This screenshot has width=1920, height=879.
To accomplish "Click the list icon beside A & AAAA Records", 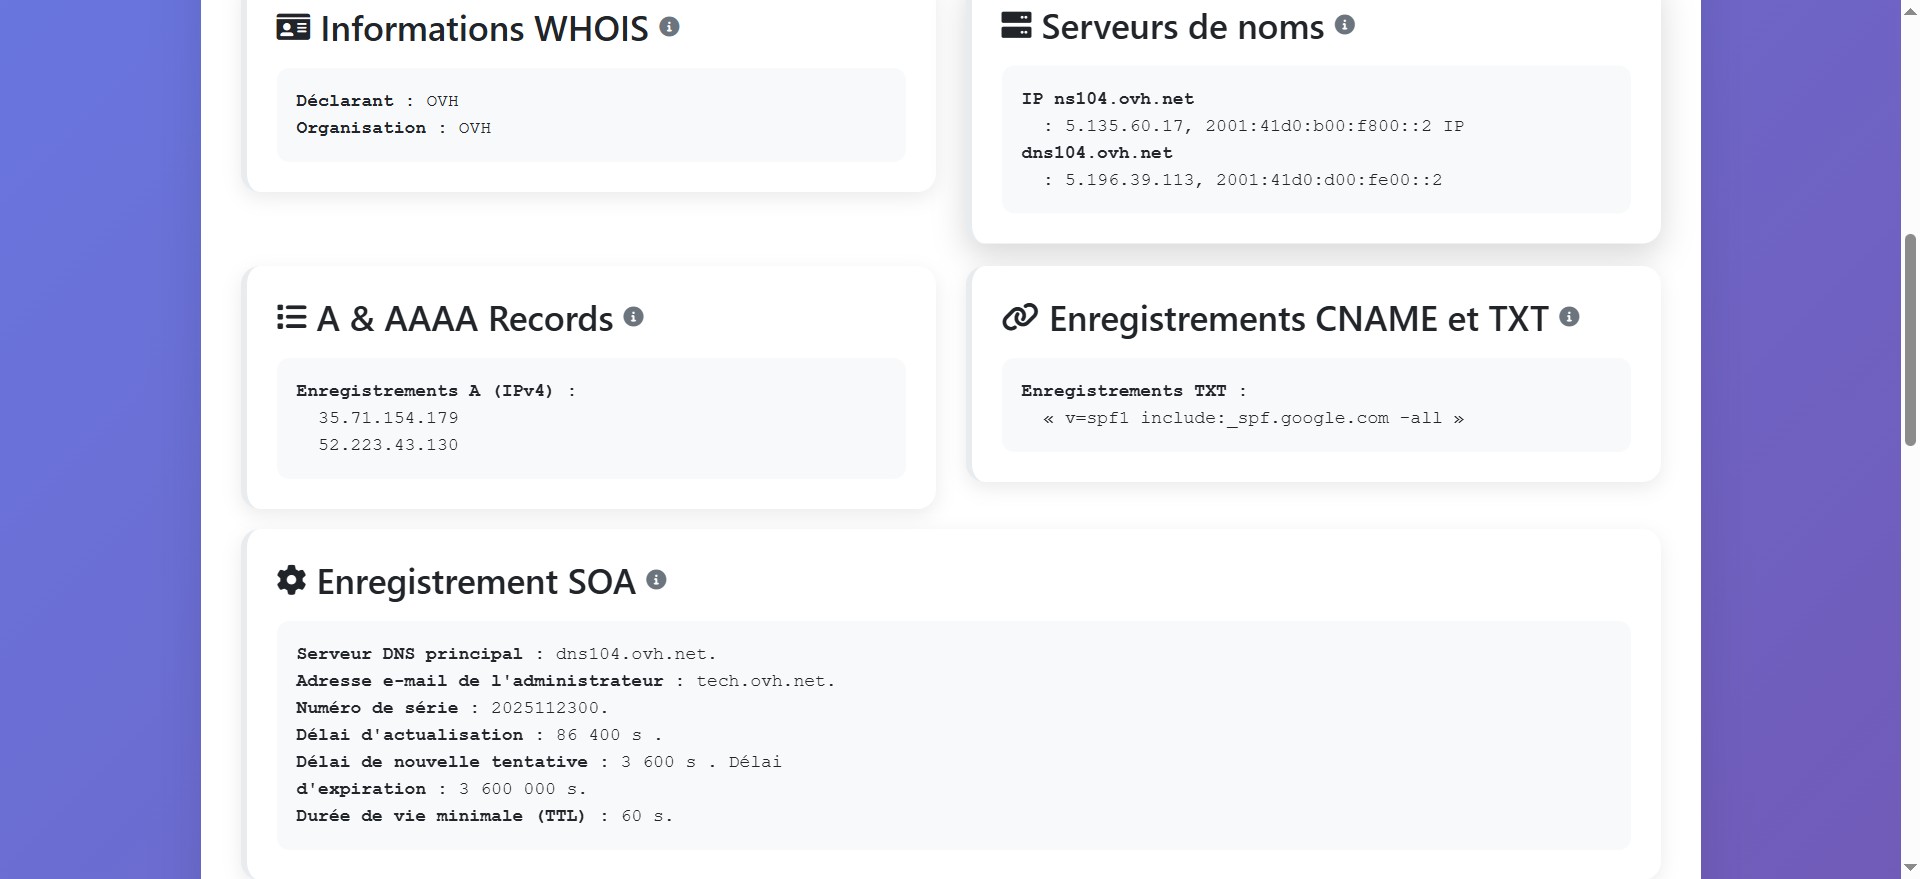I will 291,317.
